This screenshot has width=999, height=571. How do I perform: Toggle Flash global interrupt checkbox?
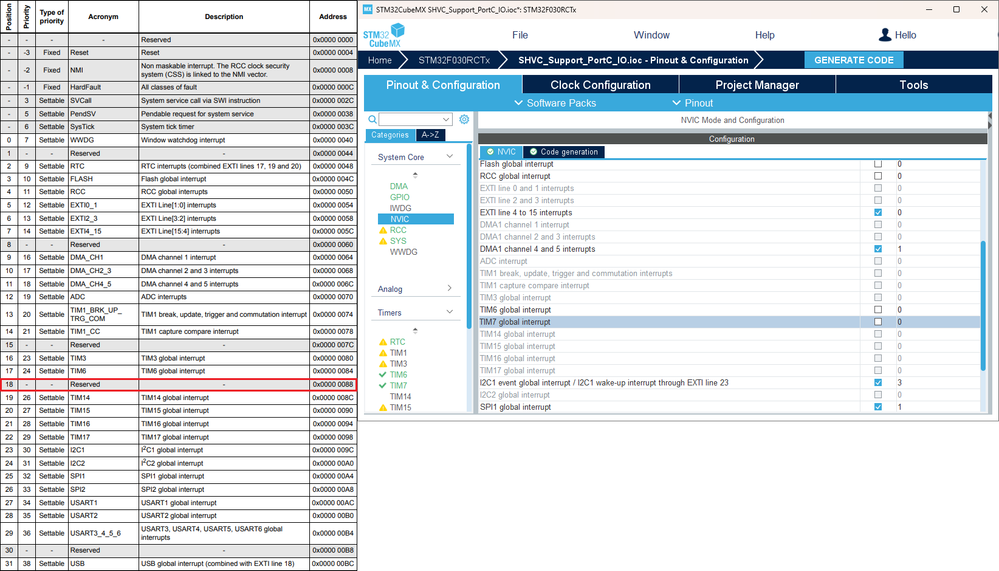tap(878, 164)
